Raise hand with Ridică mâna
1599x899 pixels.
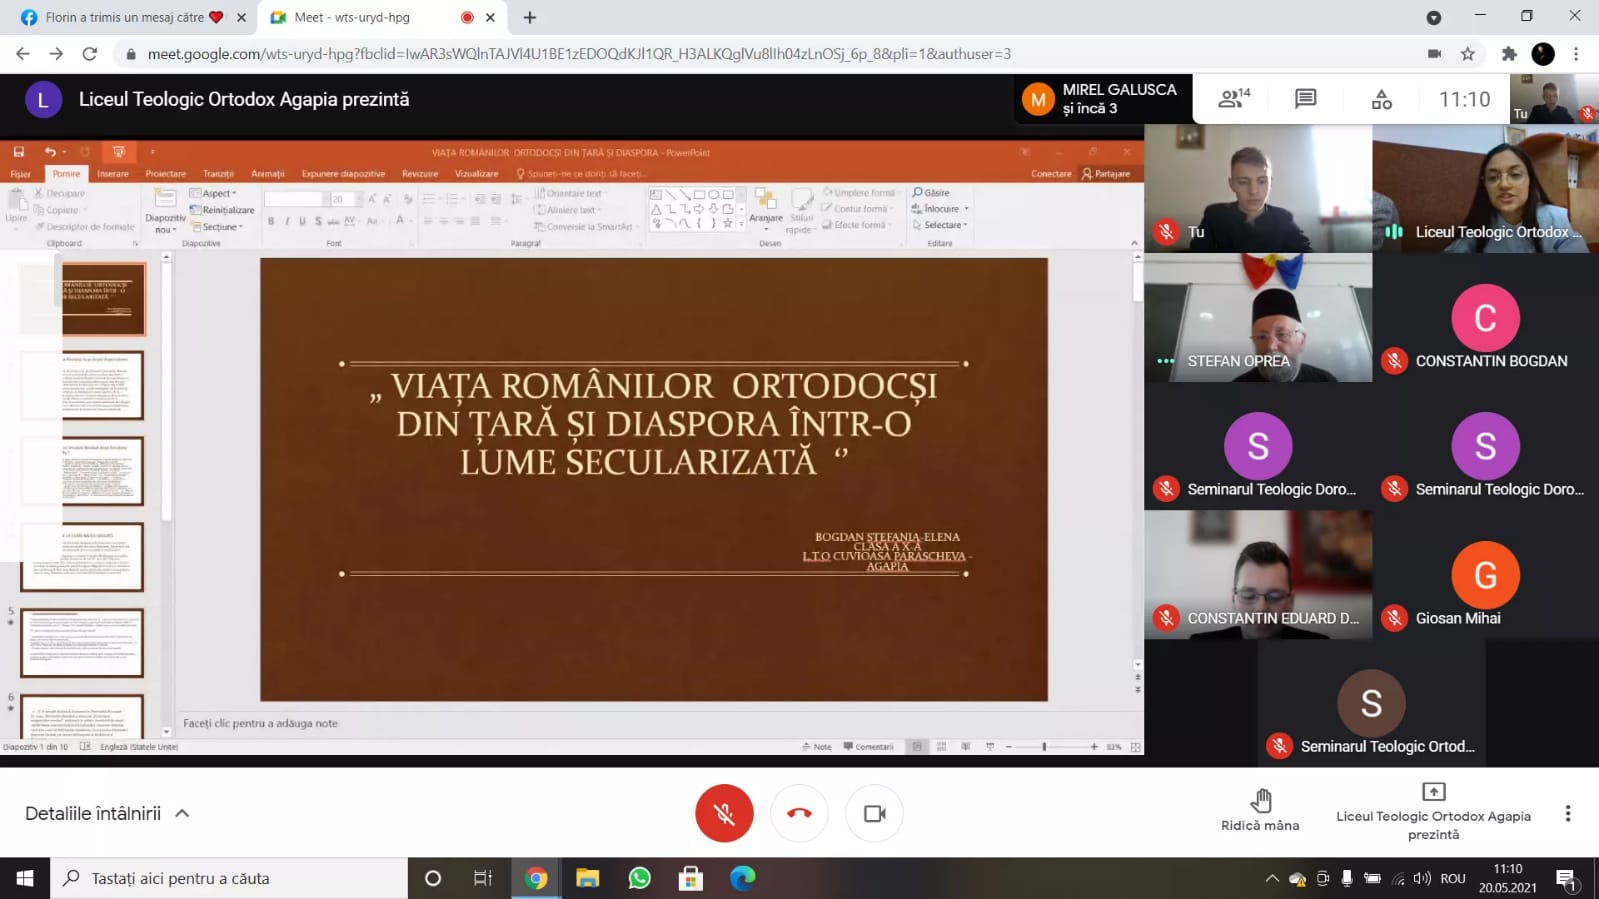pos(1260,810)
